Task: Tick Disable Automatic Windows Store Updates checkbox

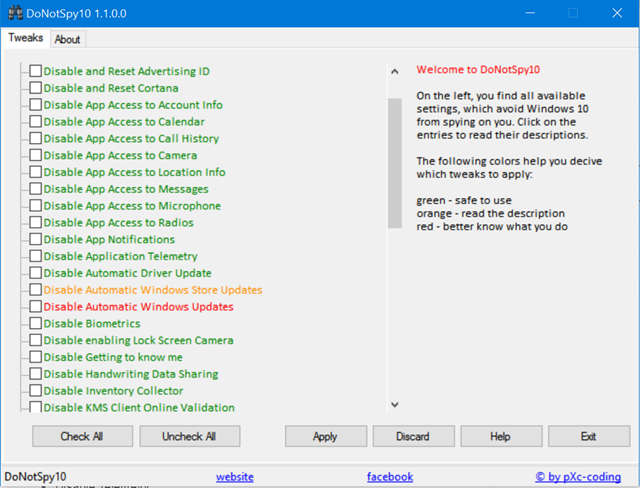Action: [36, 289]
